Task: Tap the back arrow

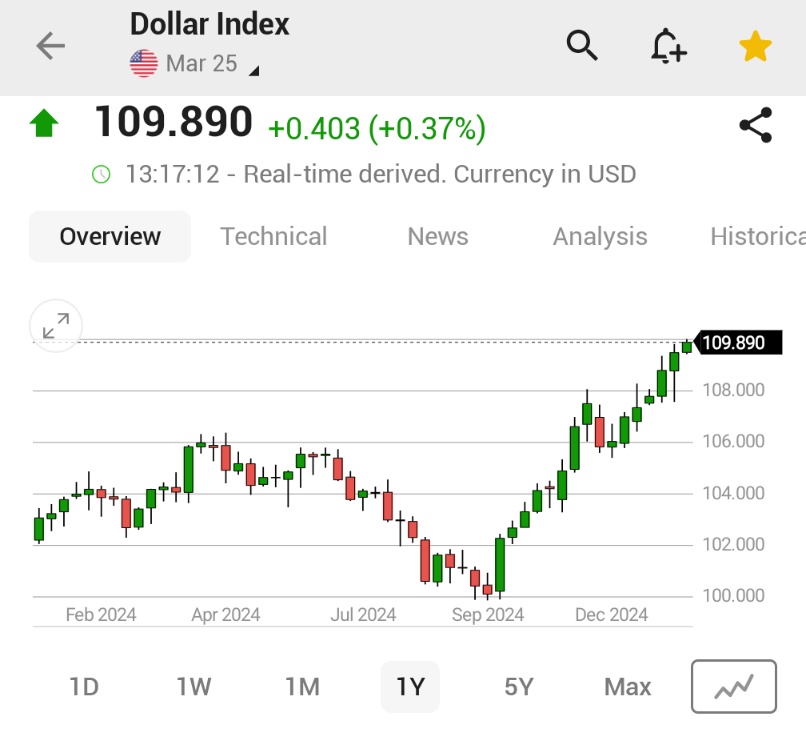Action: [48, 46]
